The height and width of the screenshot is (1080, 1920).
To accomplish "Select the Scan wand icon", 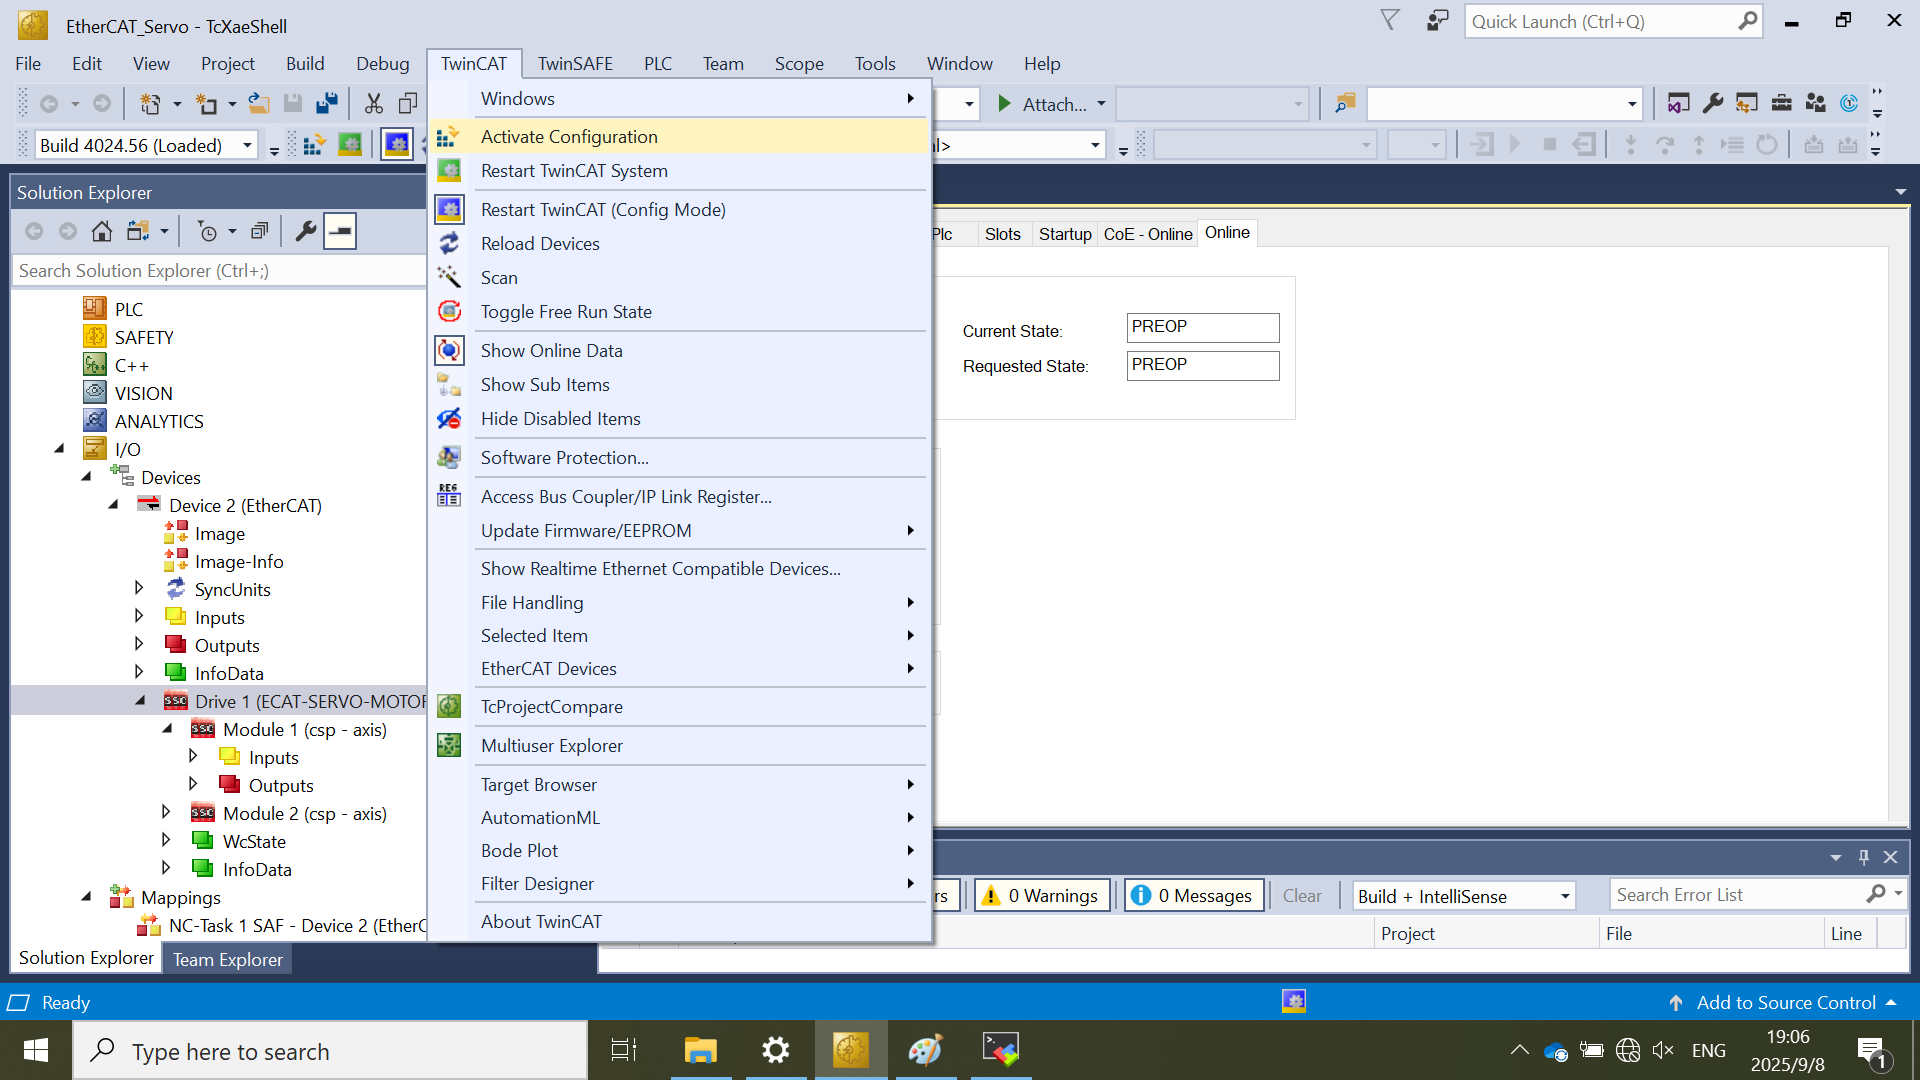I will point(449,277).
